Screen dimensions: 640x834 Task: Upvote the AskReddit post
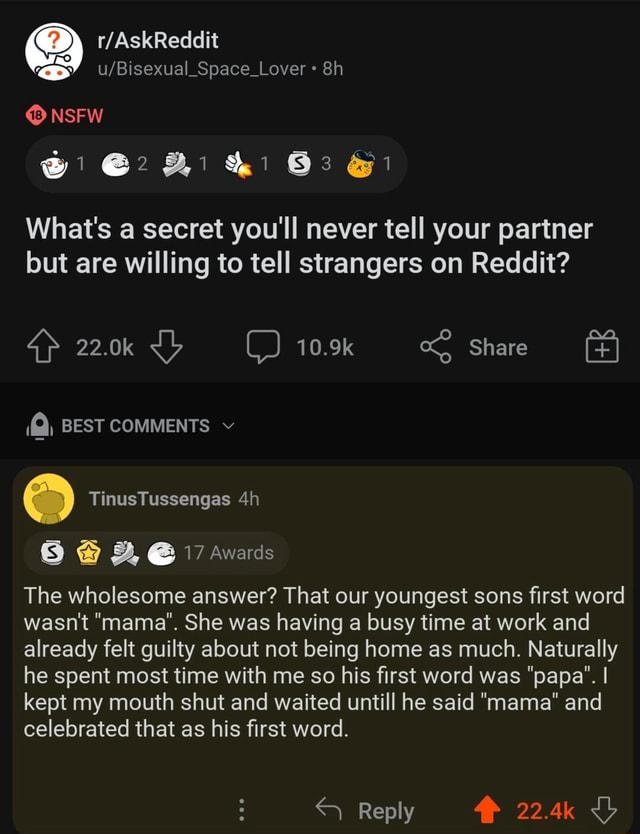click(44, 347)
